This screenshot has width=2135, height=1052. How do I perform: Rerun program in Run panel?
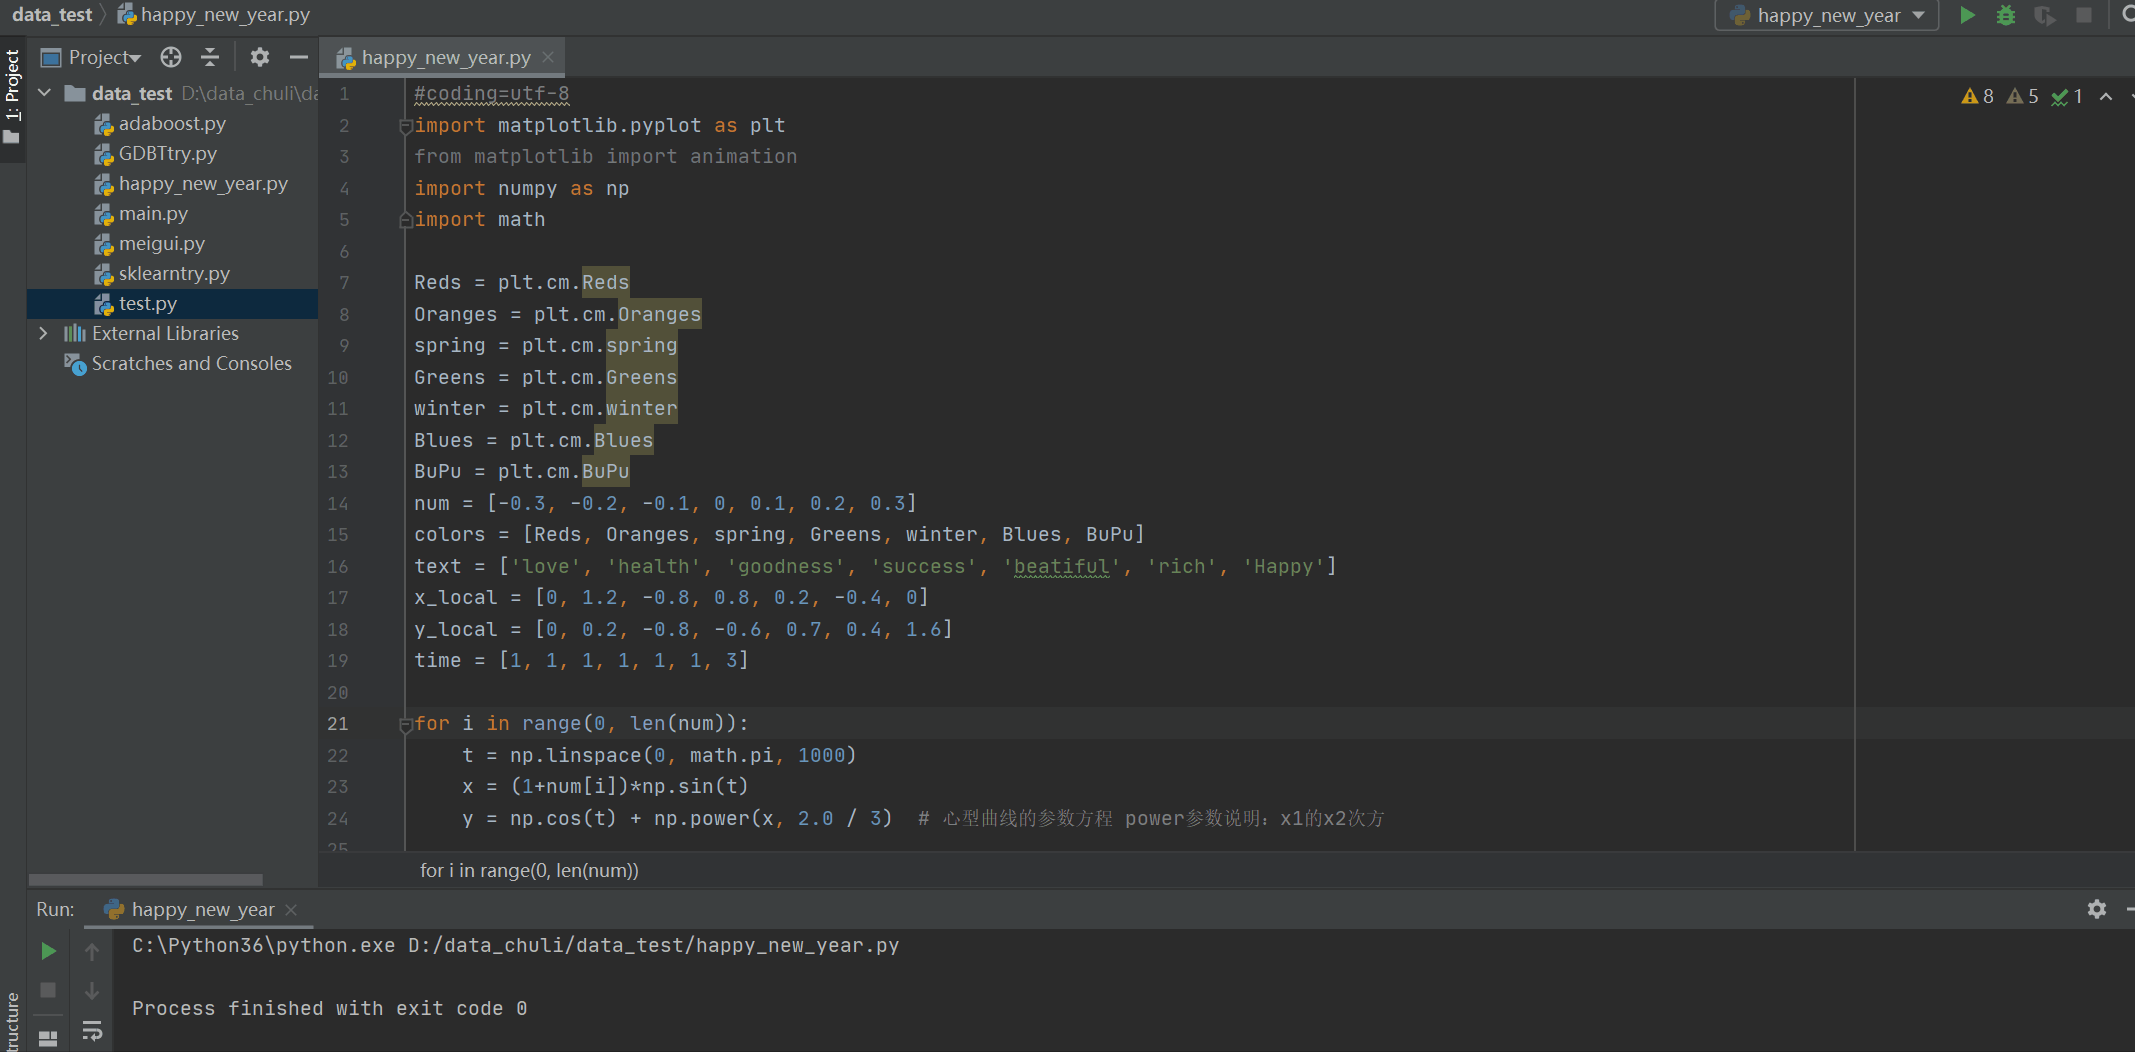click(48, 951)
